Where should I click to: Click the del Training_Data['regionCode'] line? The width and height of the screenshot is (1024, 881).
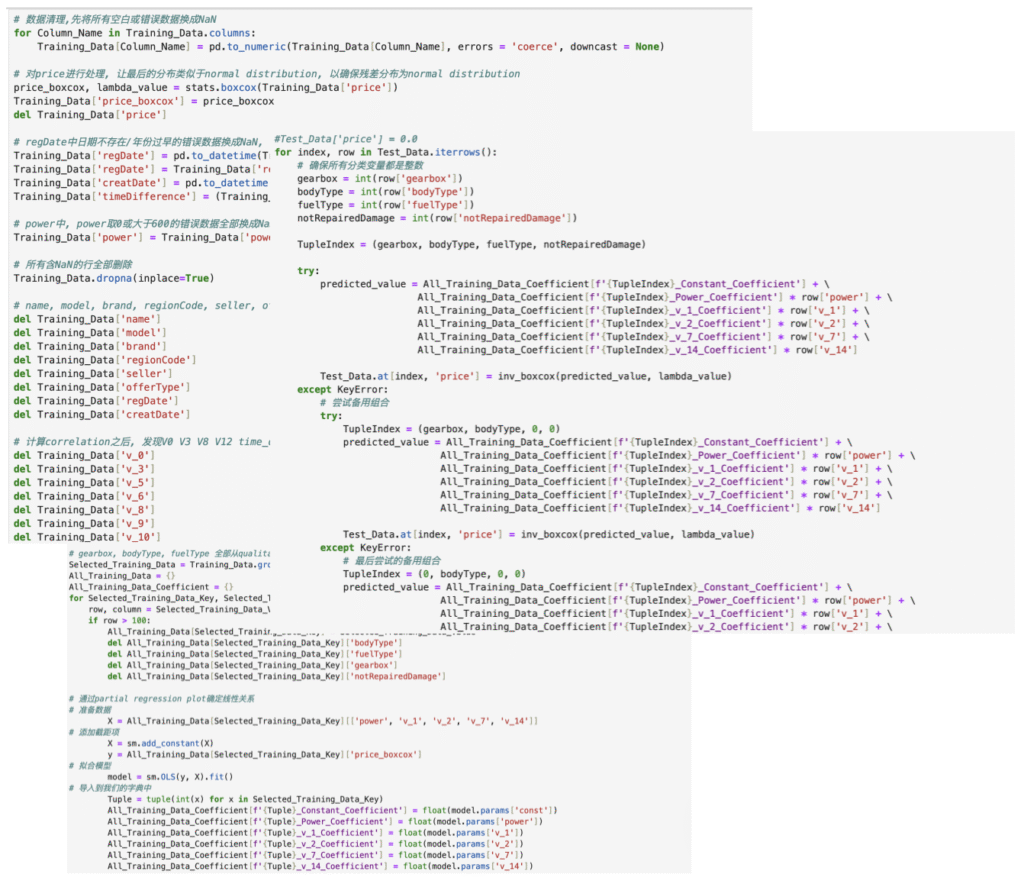105,360
